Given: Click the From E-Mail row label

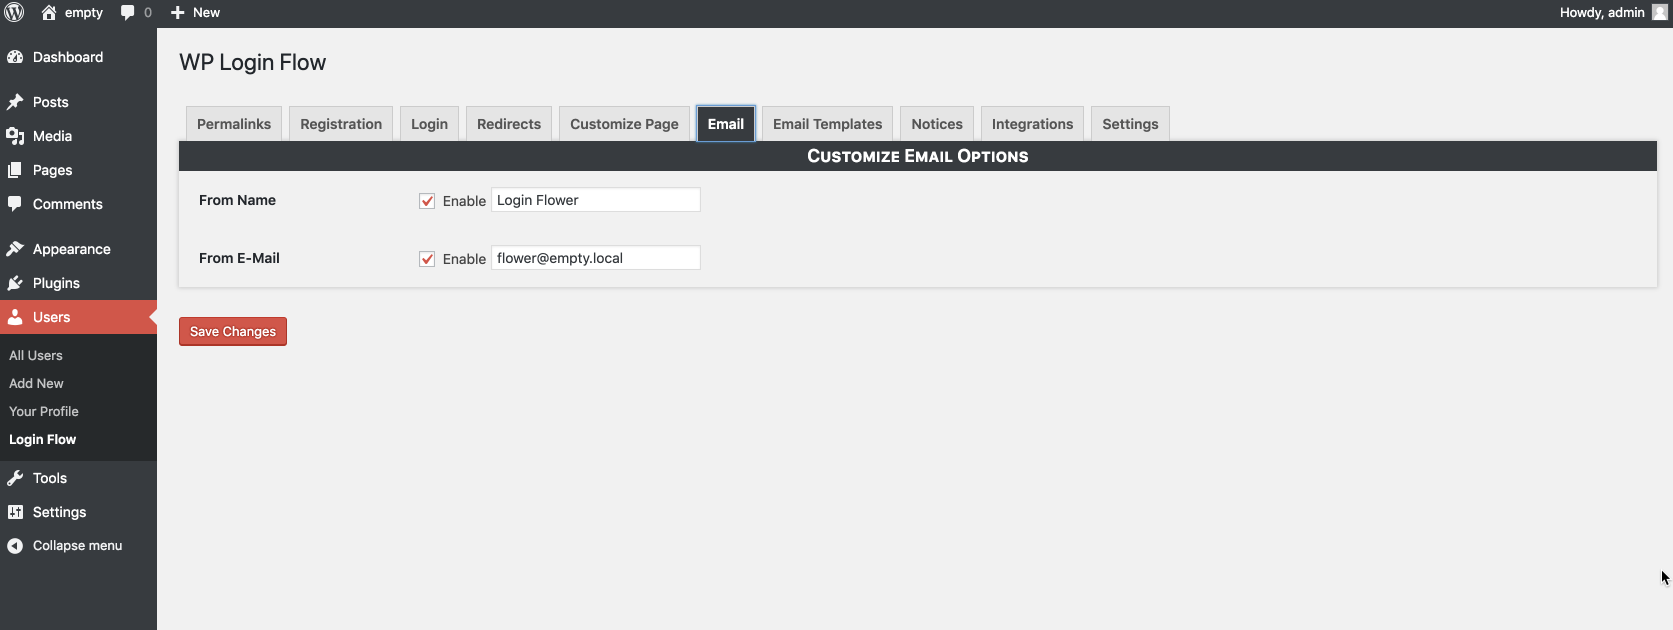Looking at the screenshot, I should (239, 258).
